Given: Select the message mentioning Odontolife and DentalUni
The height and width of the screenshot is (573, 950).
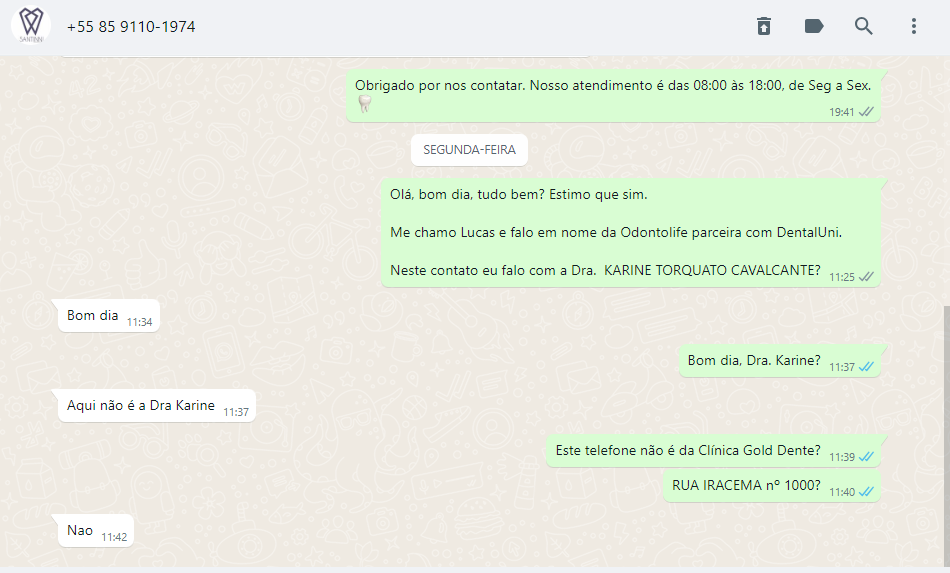Looking at the screenshot, I should 631,233.
